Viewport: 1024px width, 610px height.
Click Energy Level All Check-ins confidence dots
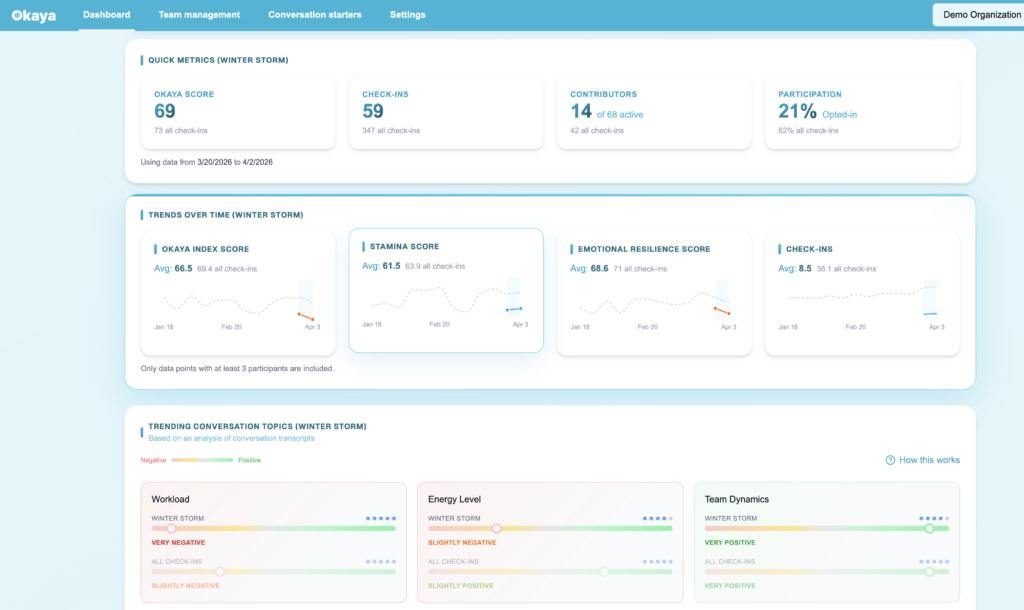tap(658, 562)
